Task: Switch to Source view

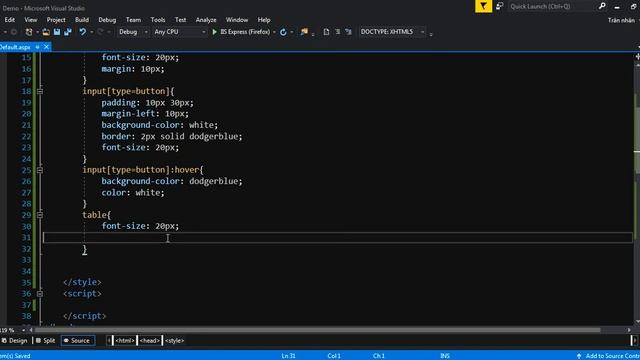Action: (78, 340)
